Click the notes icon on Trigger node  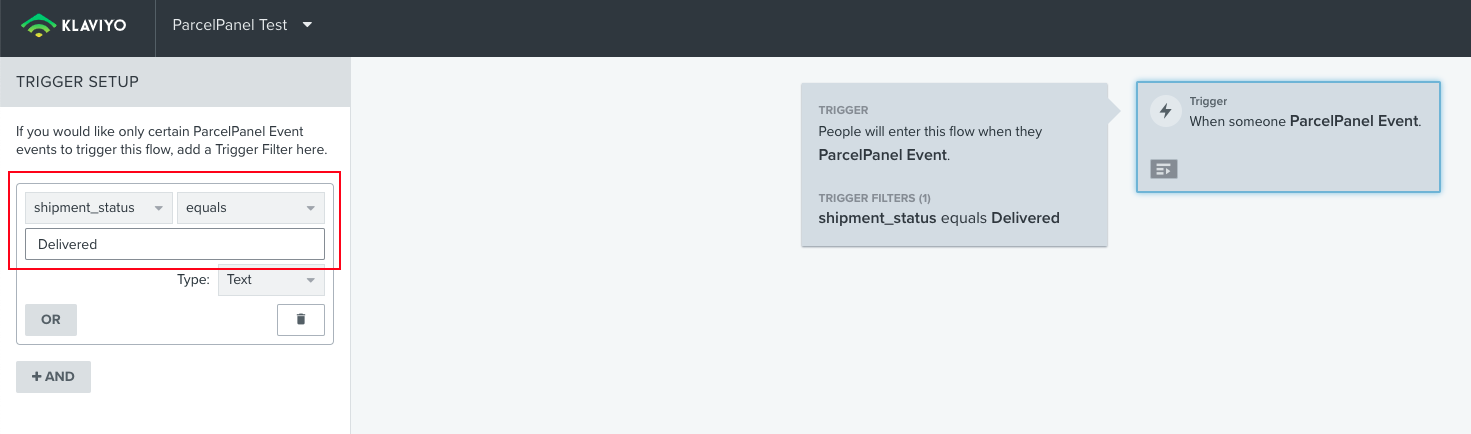click(1164, 169)
